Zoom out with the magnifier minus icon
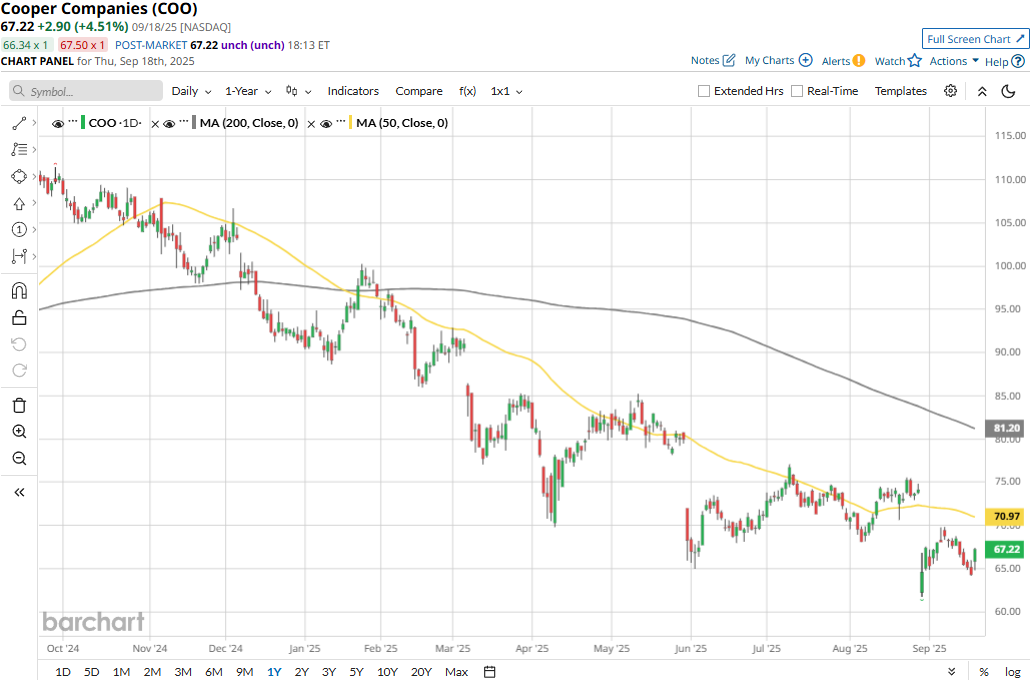This screenshot has width=1031, height=680. point(19,458)
